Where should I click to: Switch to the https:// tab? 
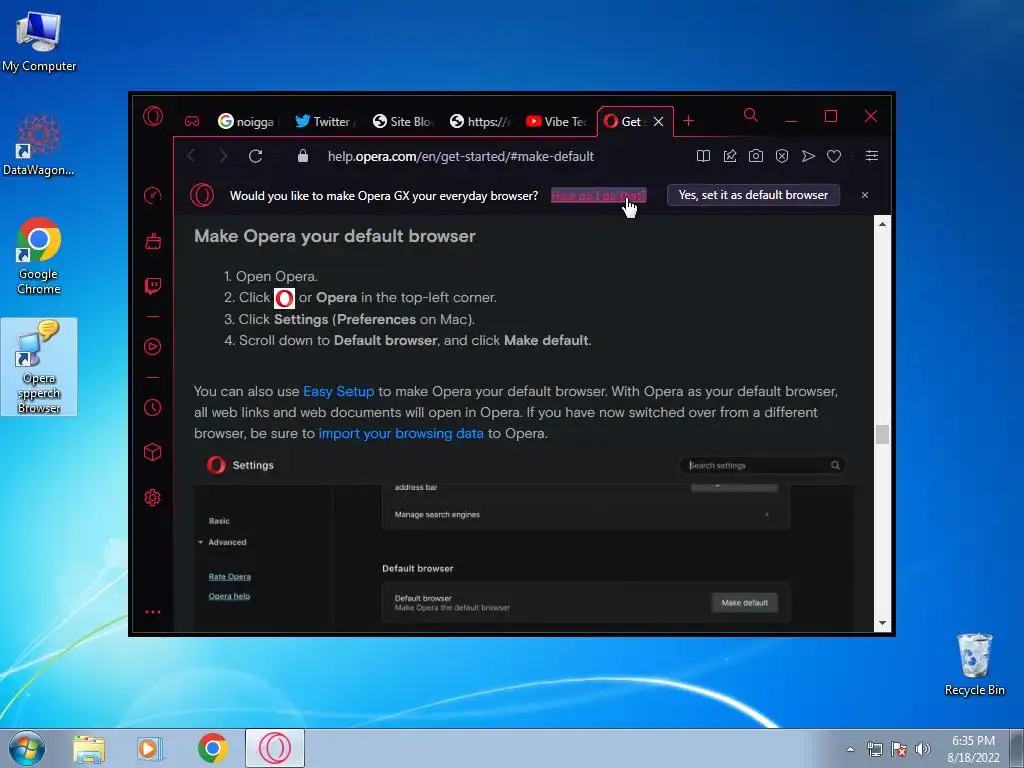click(x=479, y=121)
